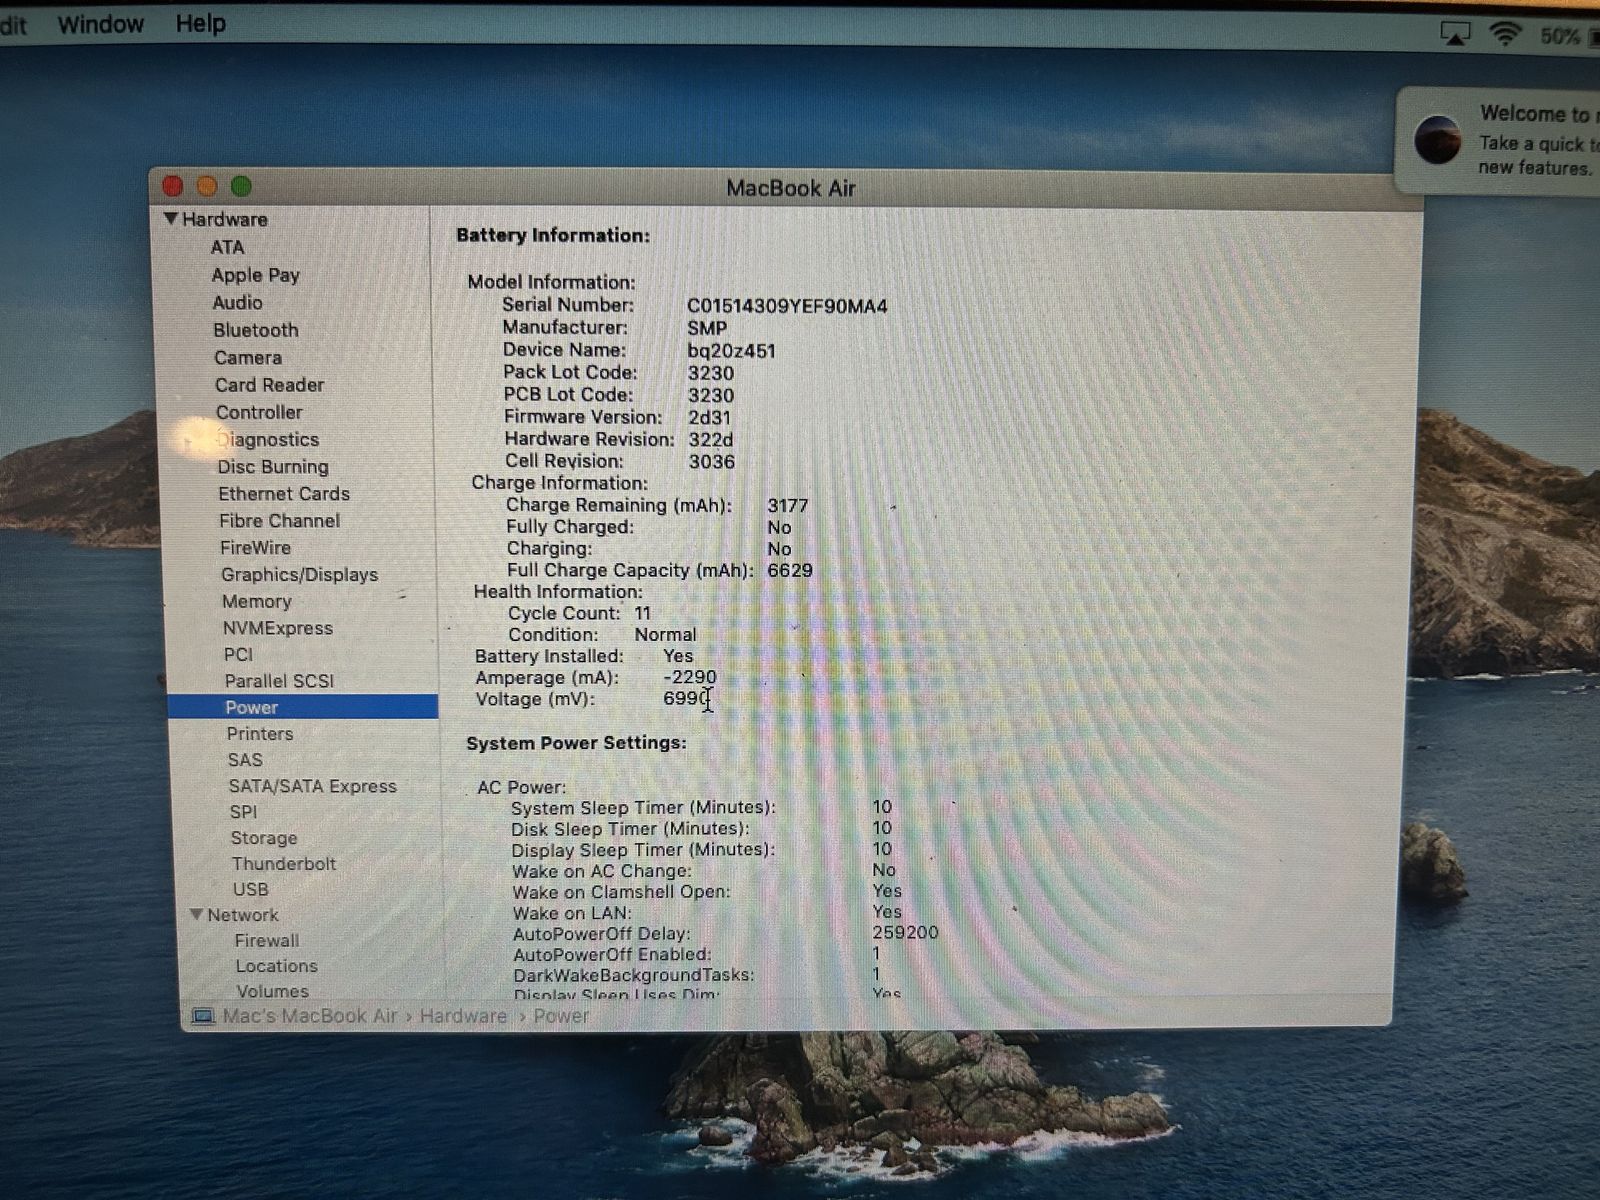Click the AutoPowerOff Delay value 259200
This screenshot has height=1200, width=1600.
(x=905, y=932)
